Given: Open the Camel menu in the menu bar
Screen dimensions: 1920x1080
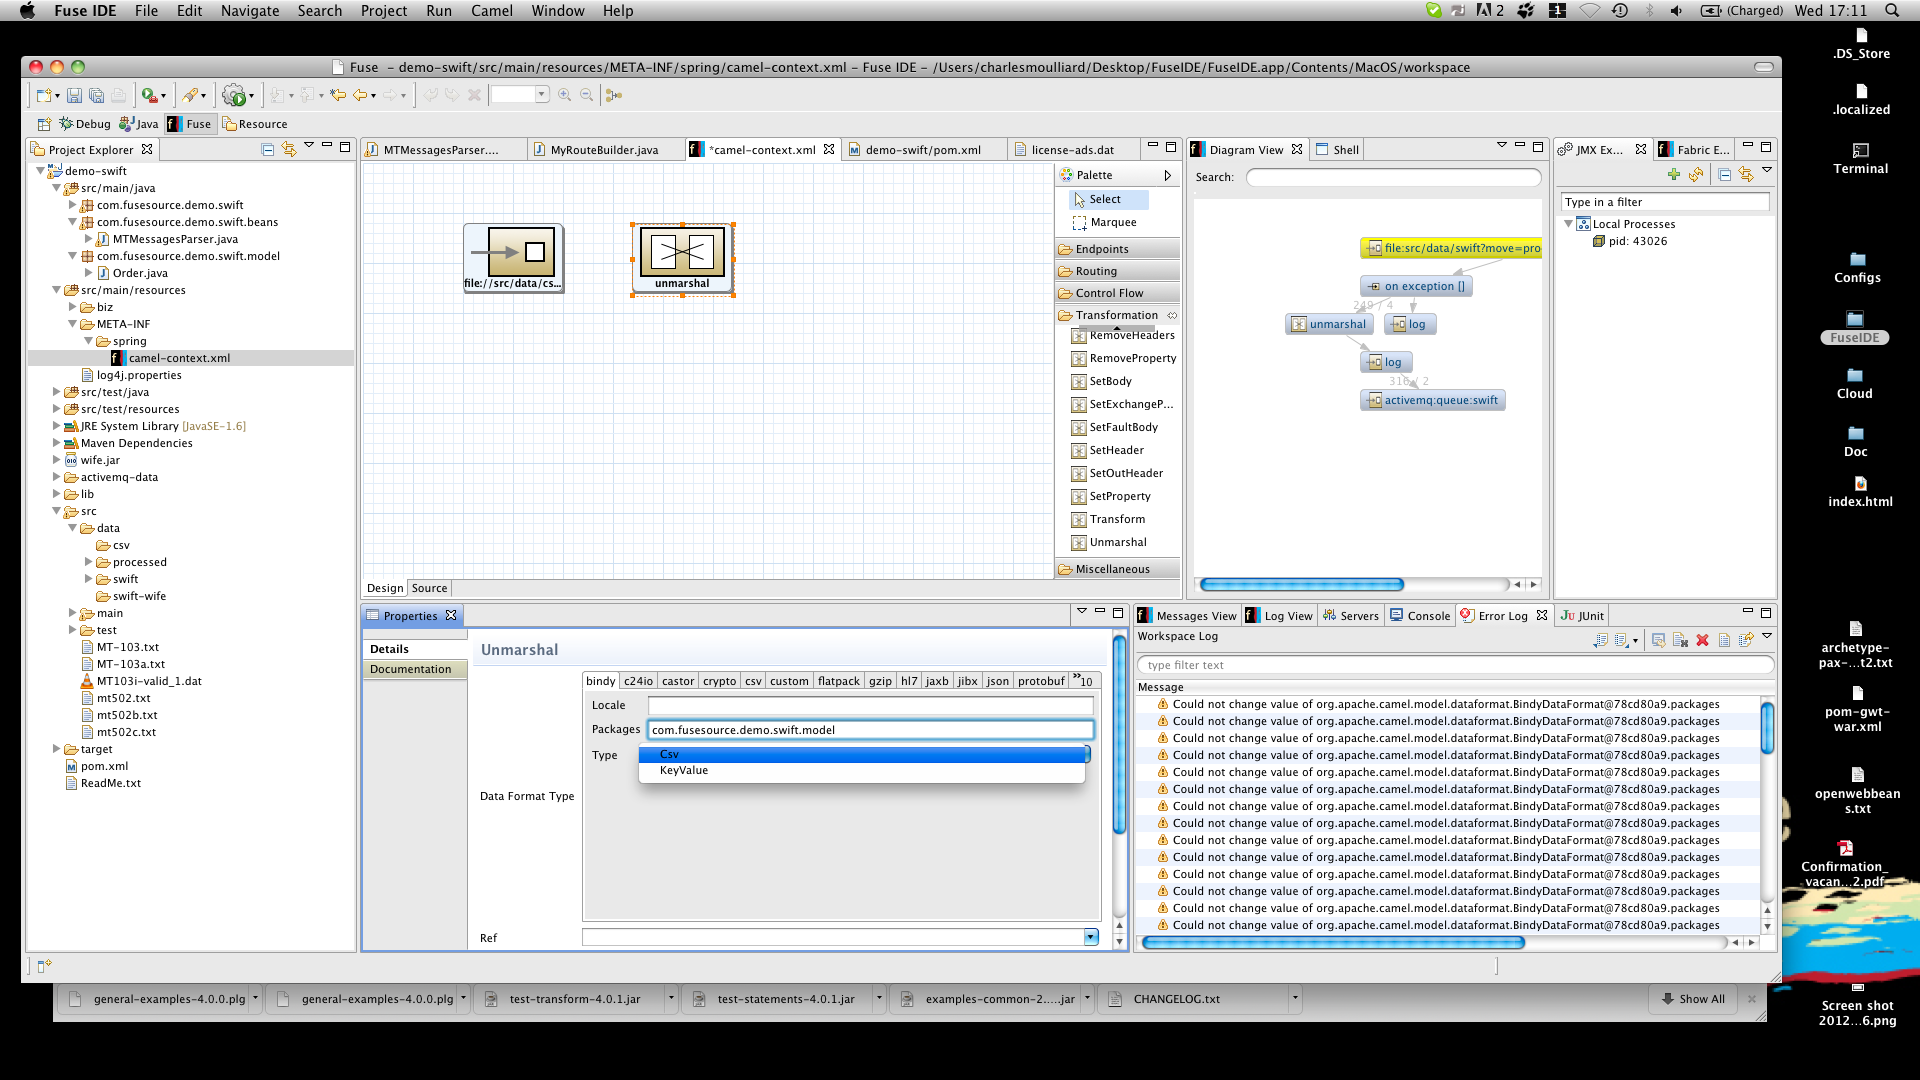Looking at the screenshot, I should [491, 11].
